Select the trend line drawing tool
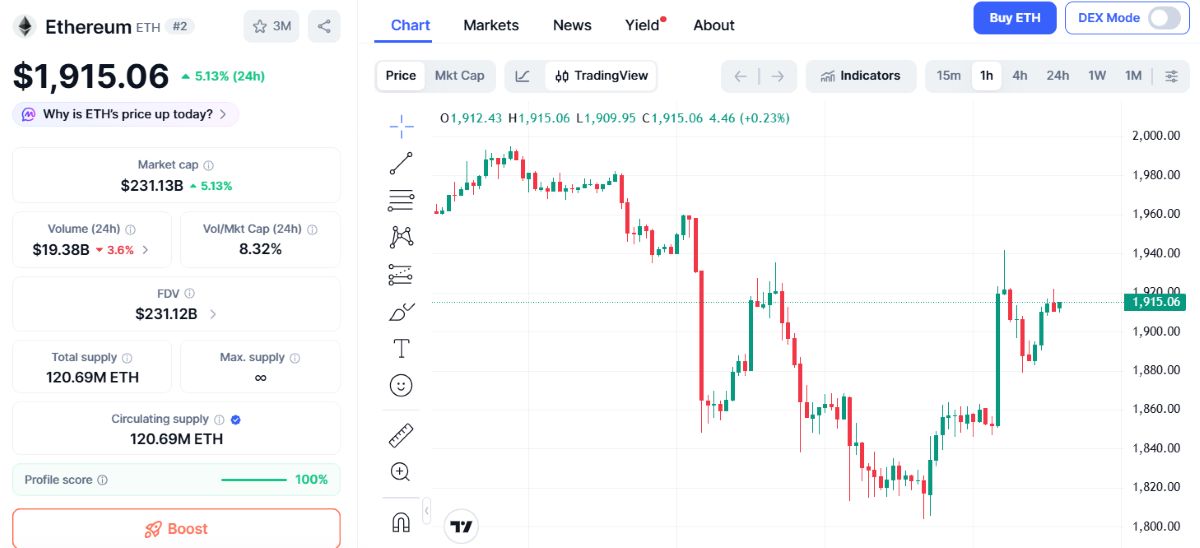The image size is (1200, 548). 401,163
